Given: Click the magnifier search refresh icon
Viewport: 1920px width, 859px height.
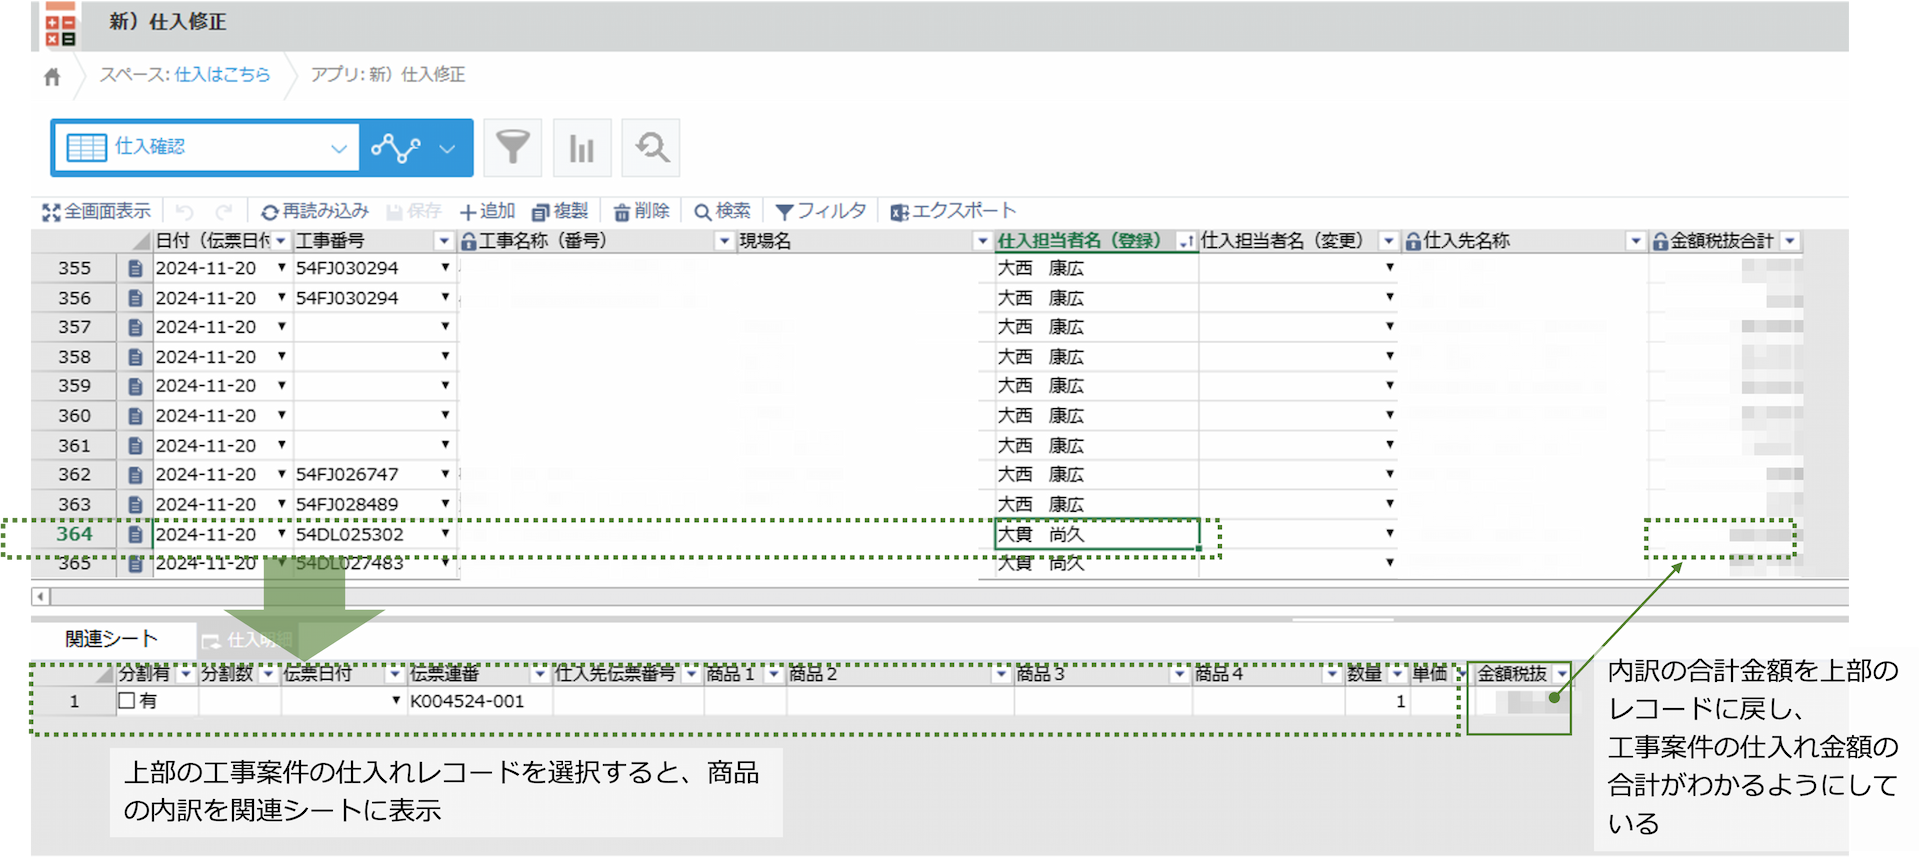Looking at the screenshot, I should click(651, 148).
